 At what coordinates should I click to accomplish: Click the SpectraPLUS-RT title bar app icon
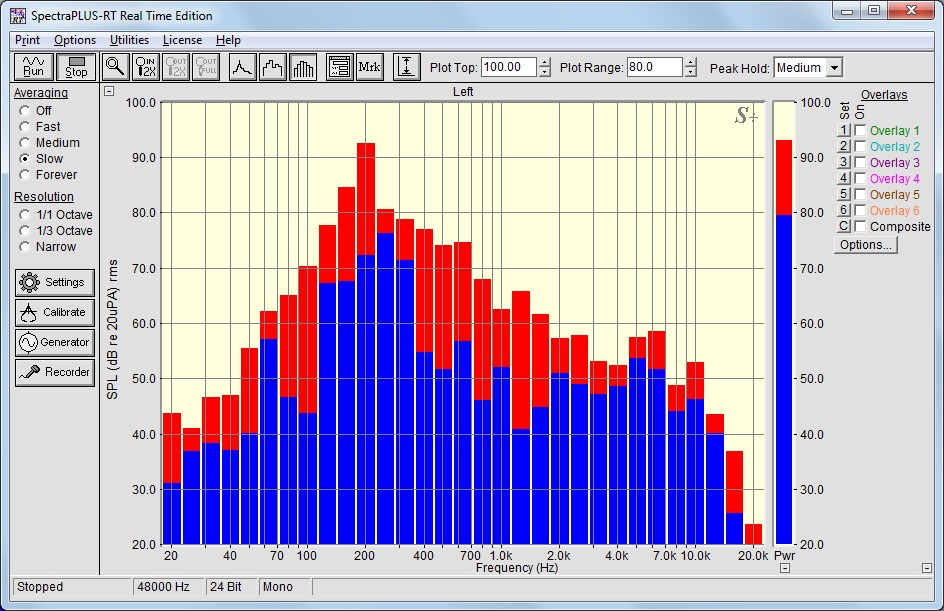[18, 16]
